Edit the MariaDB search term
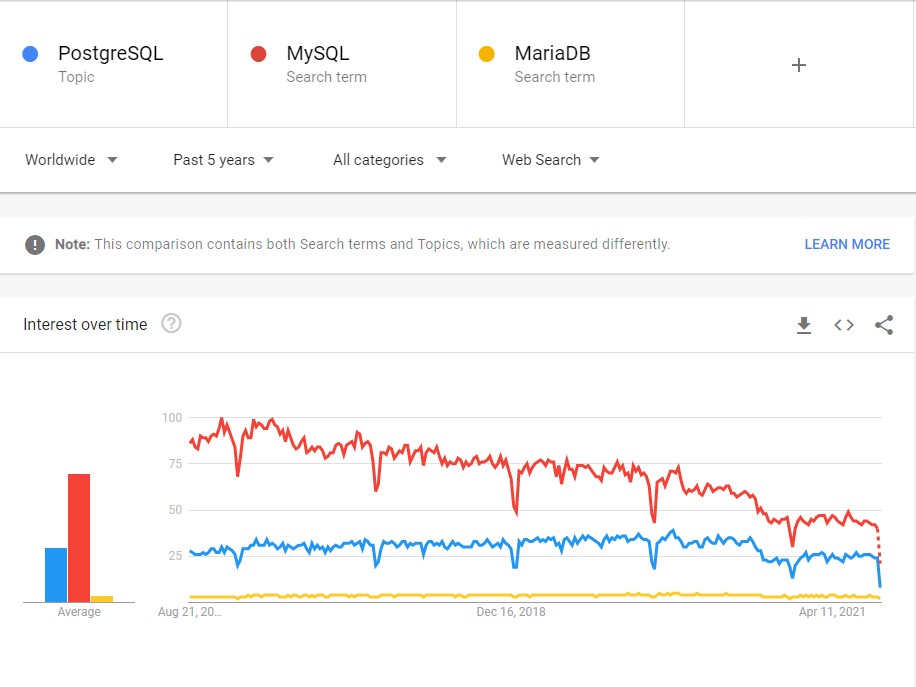This screenshot has height=687, width=916. 570,64
